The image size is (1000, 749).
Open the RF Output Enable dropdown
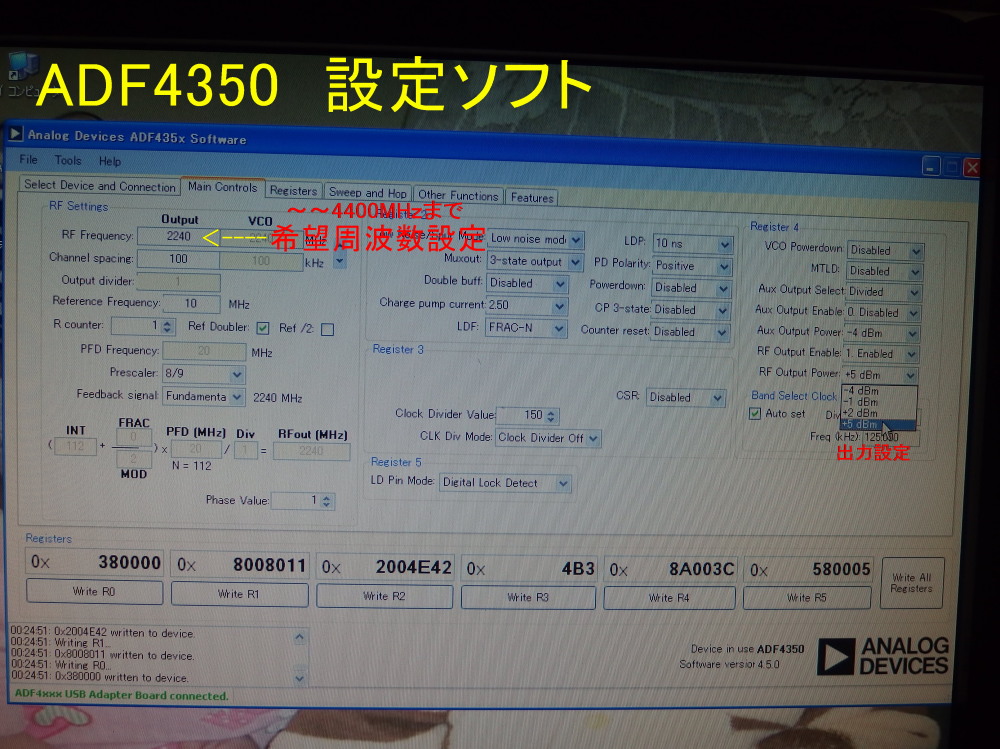pyautogui.click(x=911, y=354)
